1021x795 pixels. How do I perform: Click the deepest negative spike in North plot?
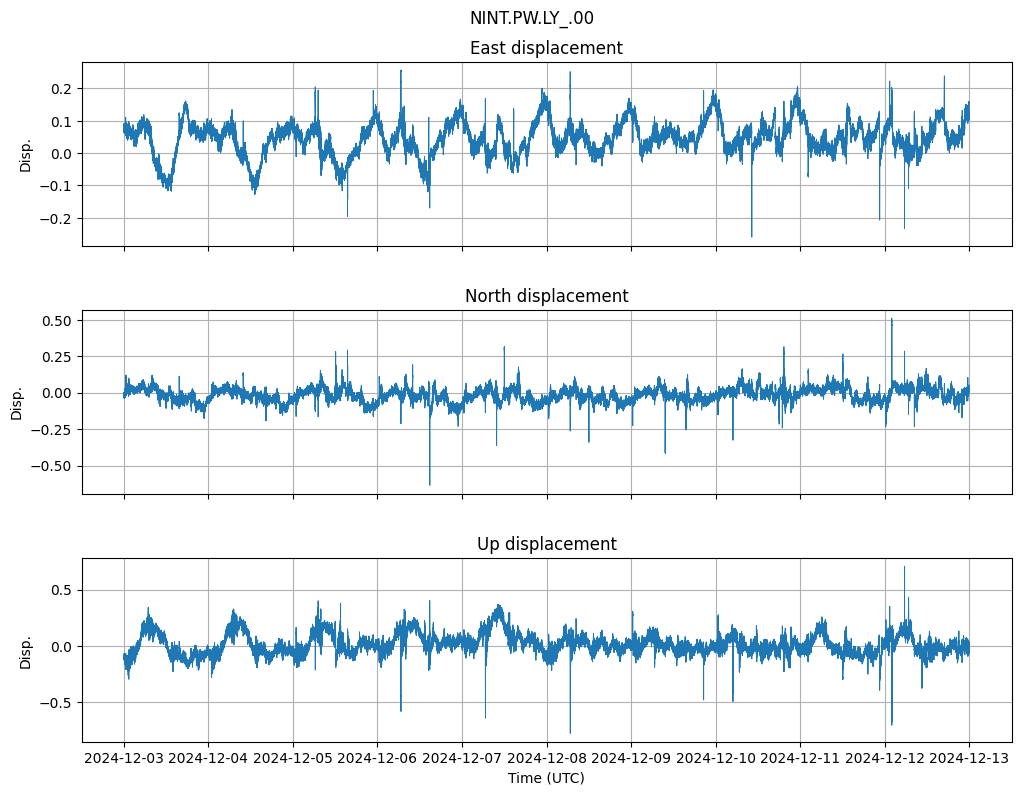(x=430, y=484)
